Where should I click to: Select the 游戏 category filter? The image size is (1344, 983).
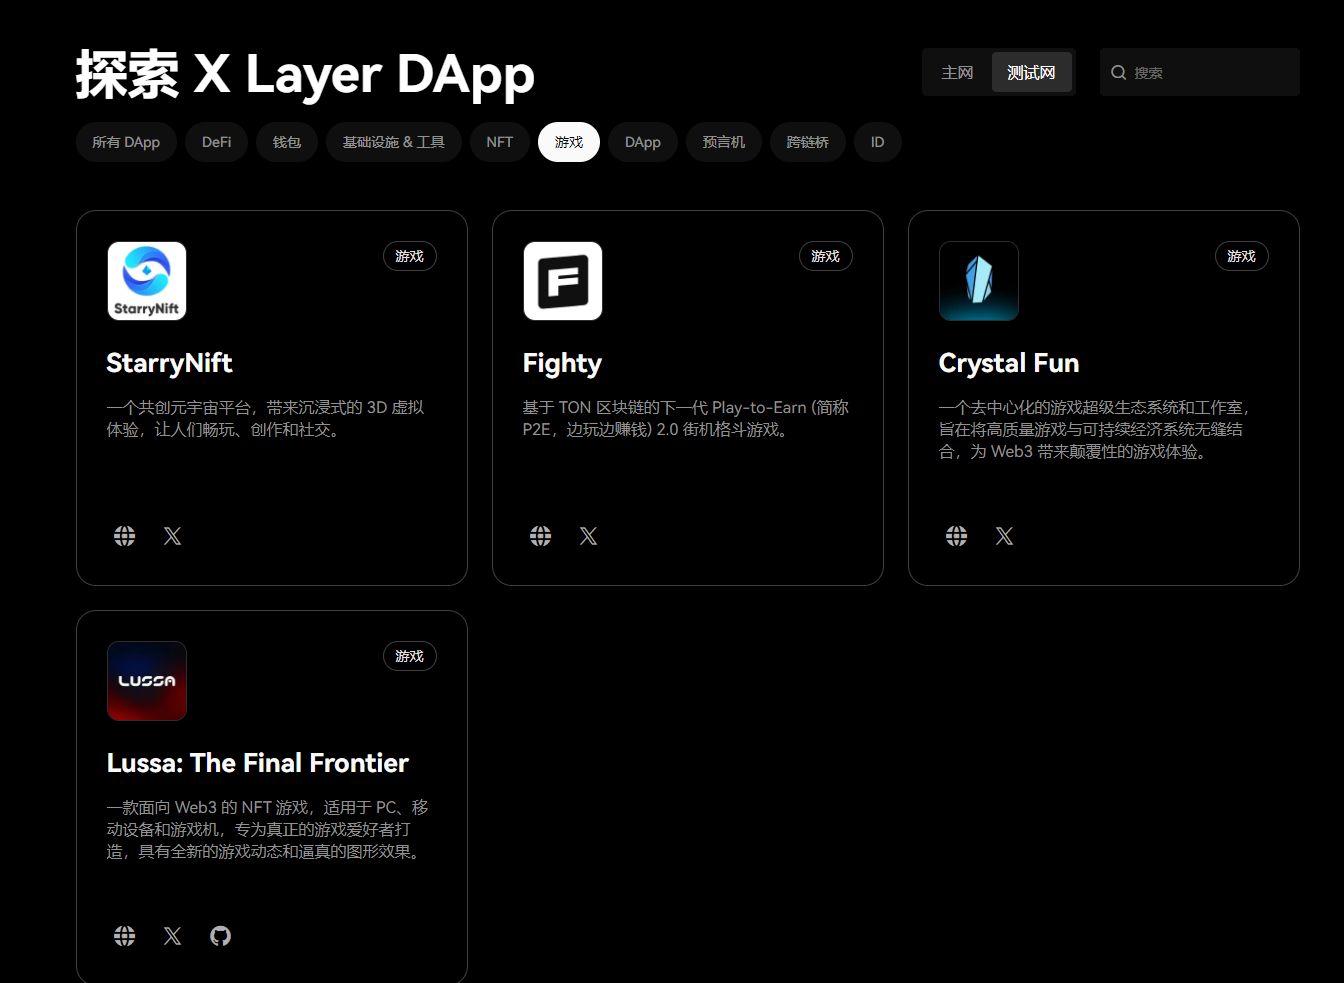(x=569, y=142)
